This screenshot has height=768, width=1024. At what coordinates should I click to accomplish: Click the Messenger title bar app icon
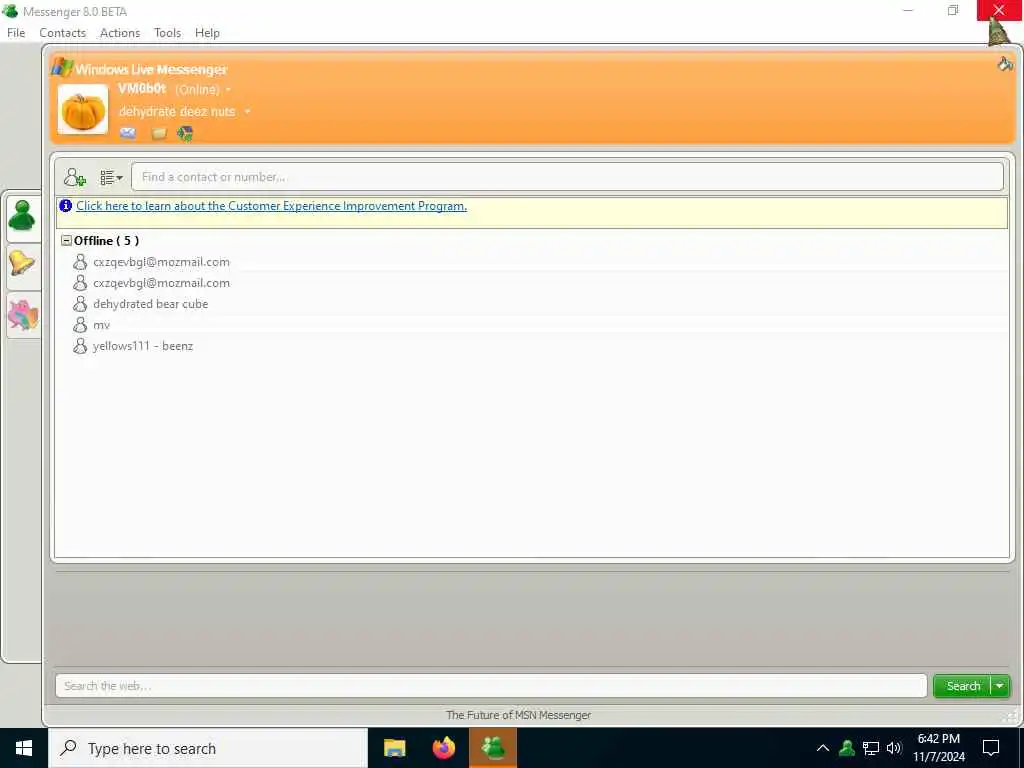click(10, 11)
